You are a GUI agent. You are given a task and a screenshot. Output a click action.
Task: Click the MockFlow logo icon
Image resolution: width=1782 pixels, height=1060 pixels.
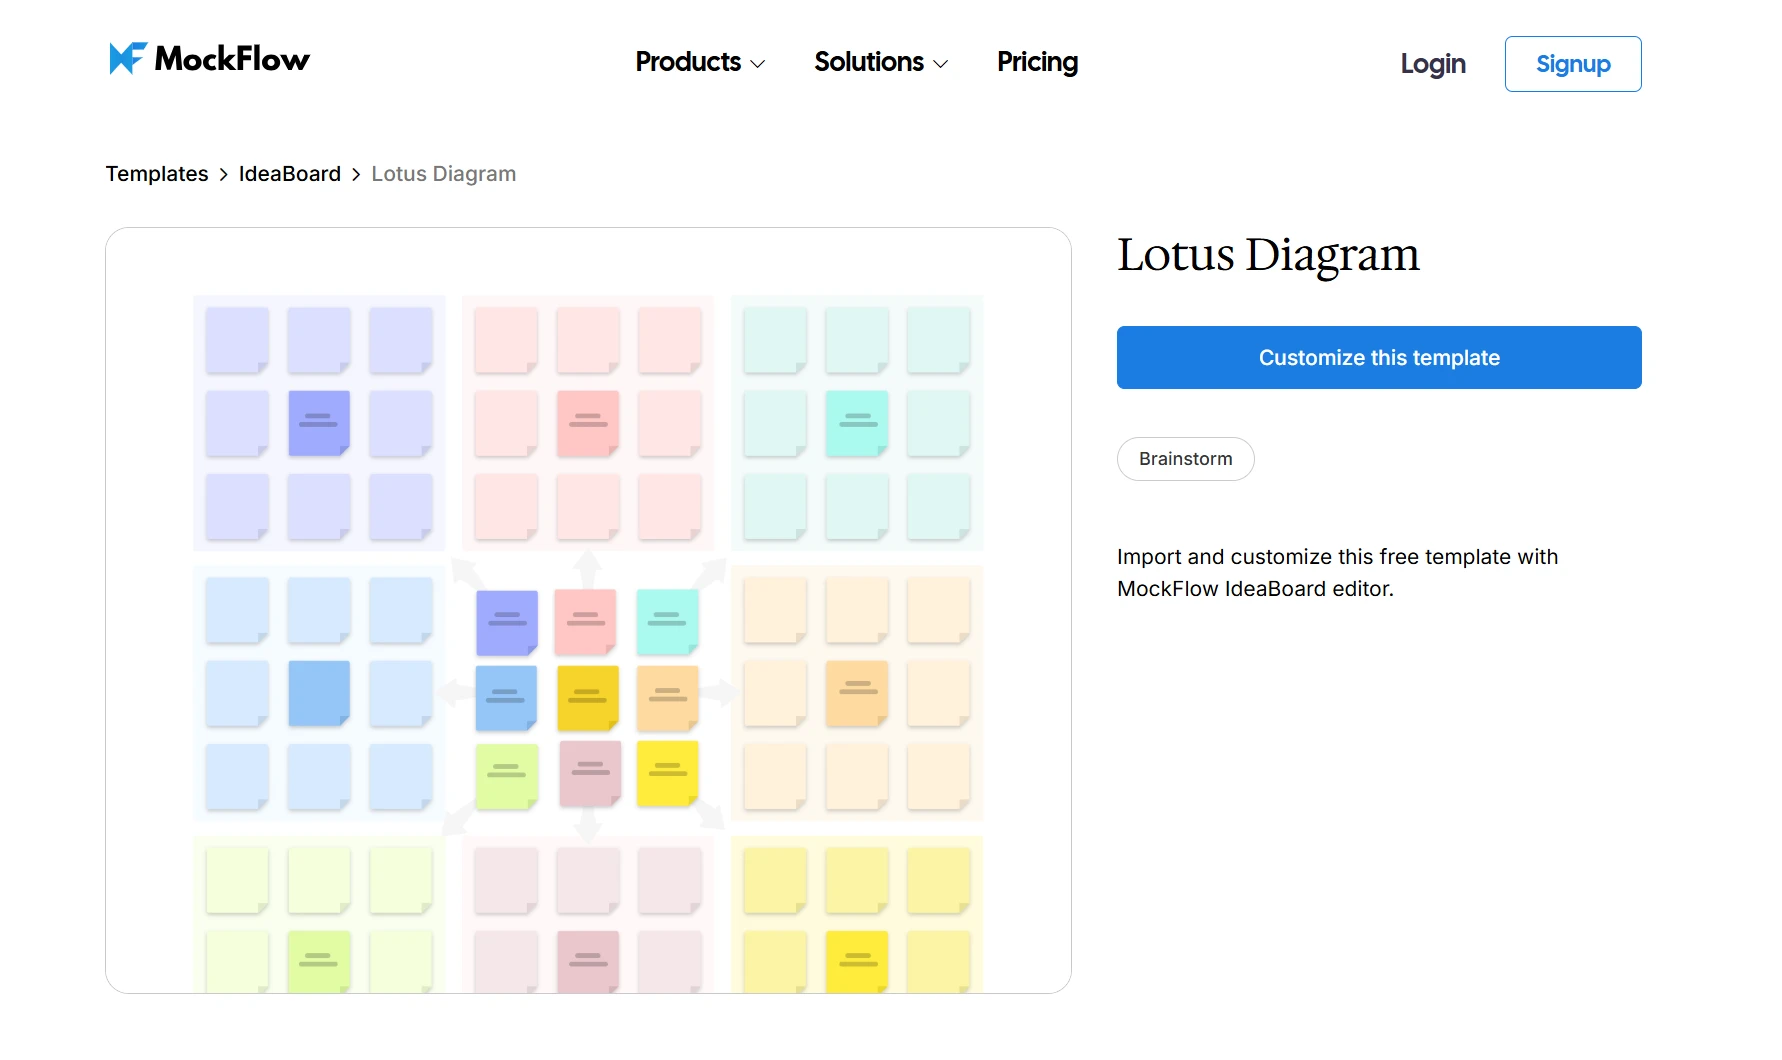click(124, 58)
